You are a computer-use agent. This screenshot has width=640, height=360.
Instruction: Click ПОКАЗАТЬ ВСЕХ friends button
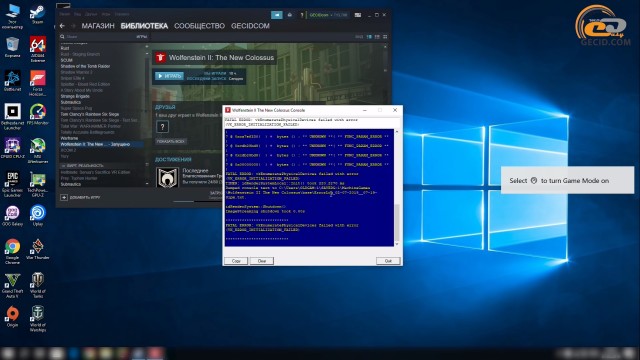click(171, 141)
